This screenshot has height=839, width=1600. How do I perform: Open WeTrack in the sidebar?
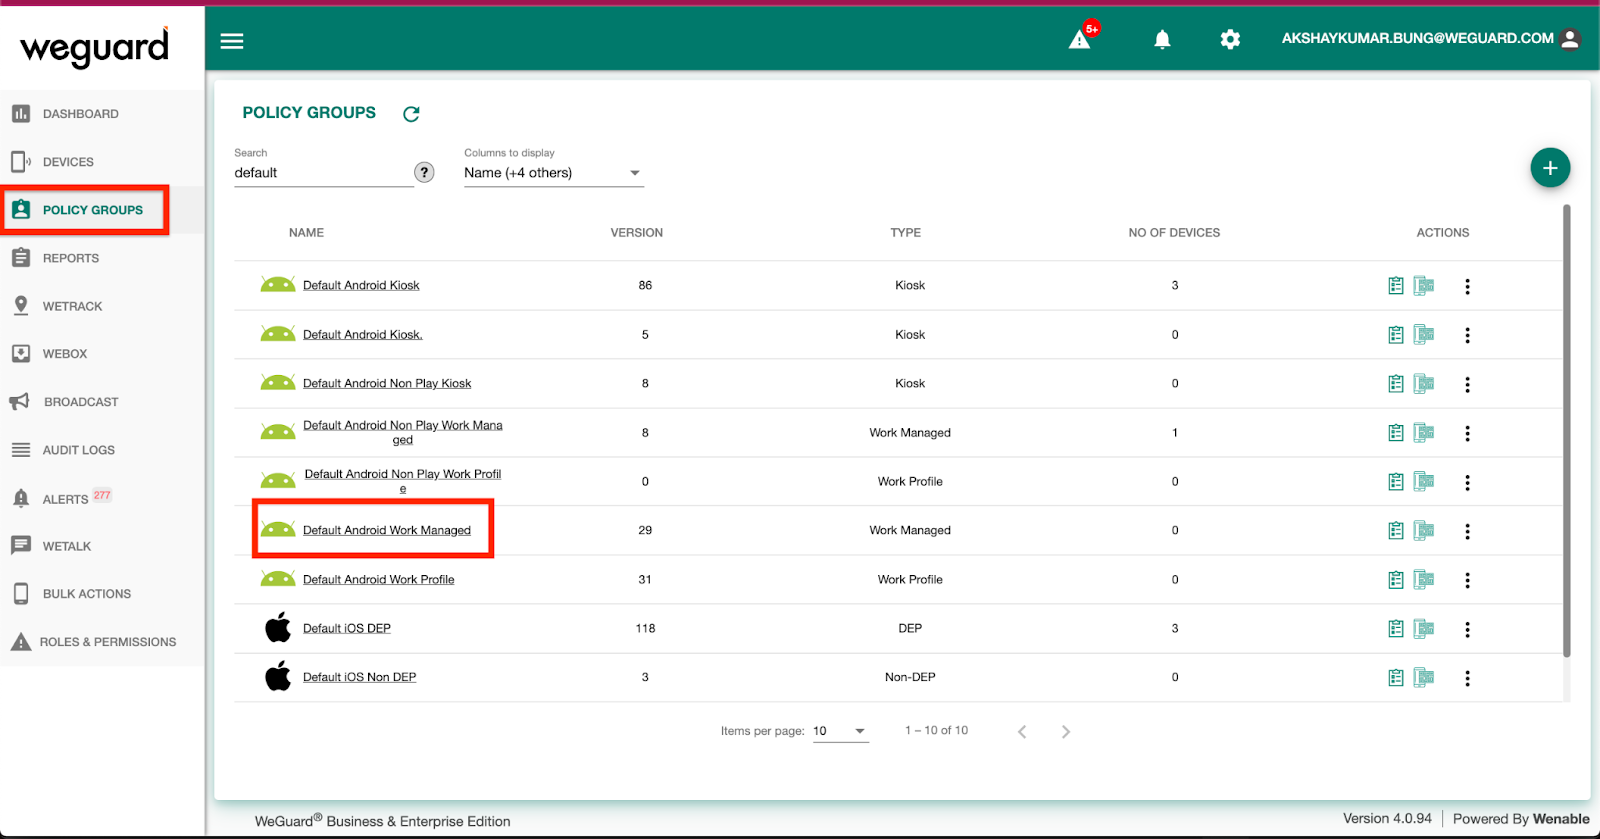pyautogui.click(x=72, y=306)
